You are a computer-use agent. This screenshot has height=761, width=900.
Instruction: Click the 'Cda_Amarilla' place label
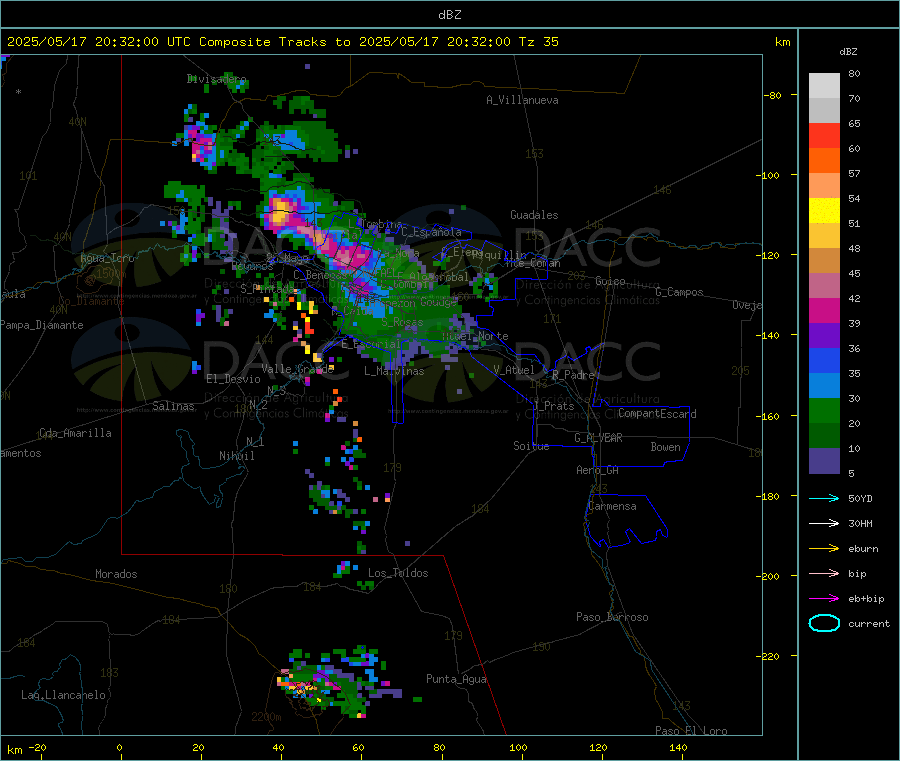(x=75, y=433)
